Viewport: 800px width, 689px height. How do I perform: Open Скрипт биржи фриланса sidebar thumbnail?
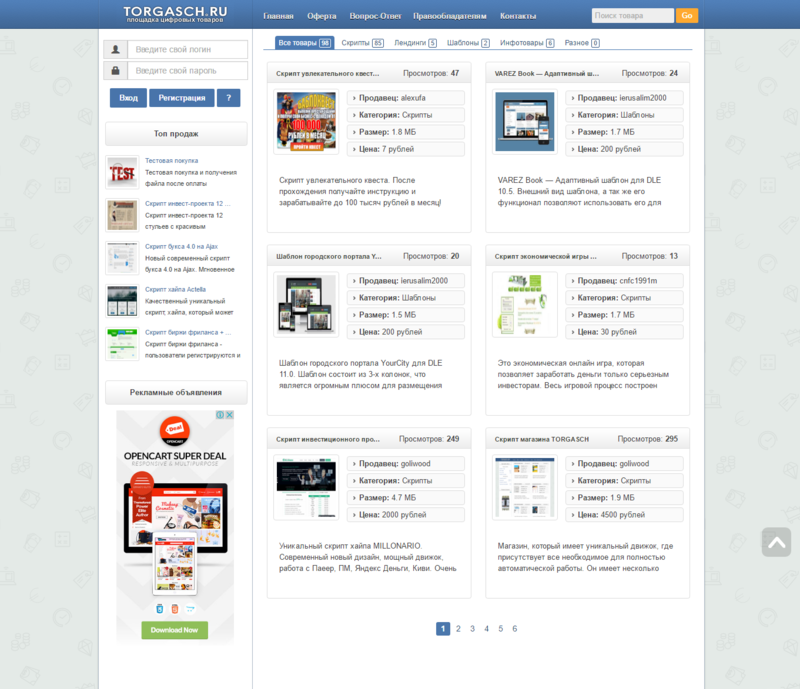[x=122, y=344]
